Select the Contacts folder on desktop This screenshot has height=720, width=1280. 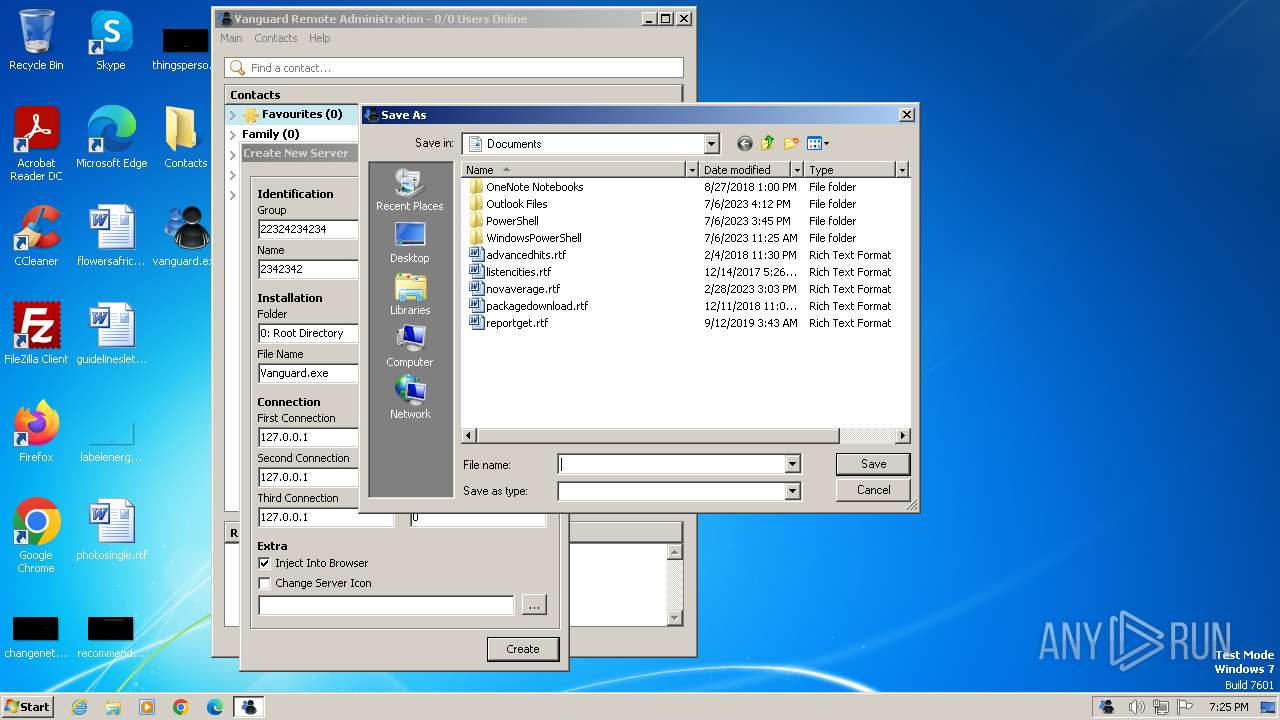tap(185, 138)
